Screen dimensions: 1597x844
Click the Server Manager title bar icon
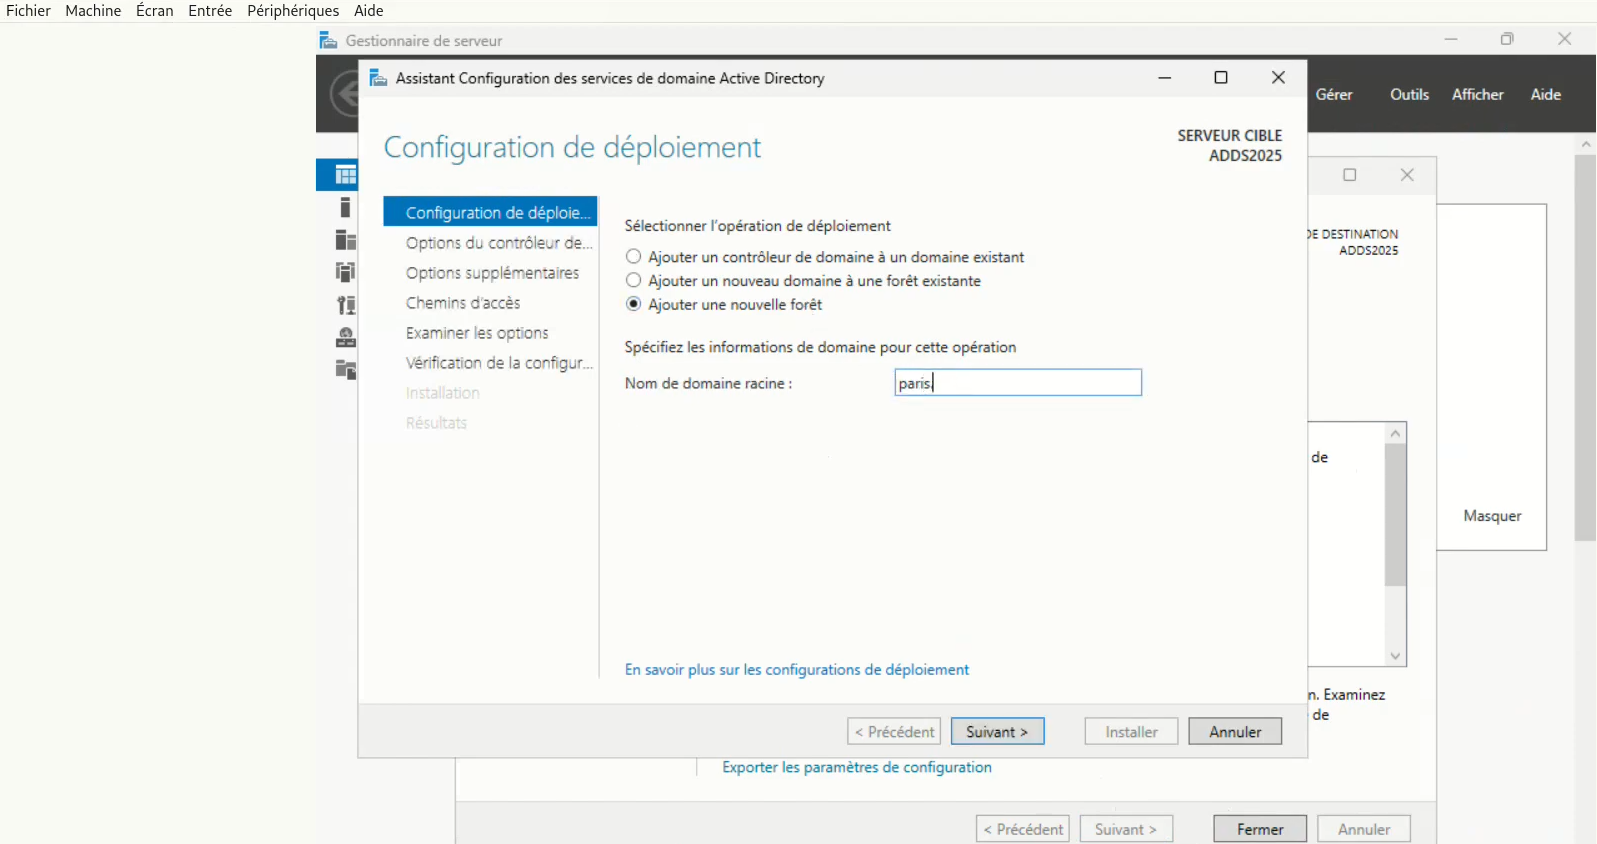point(328,40)
